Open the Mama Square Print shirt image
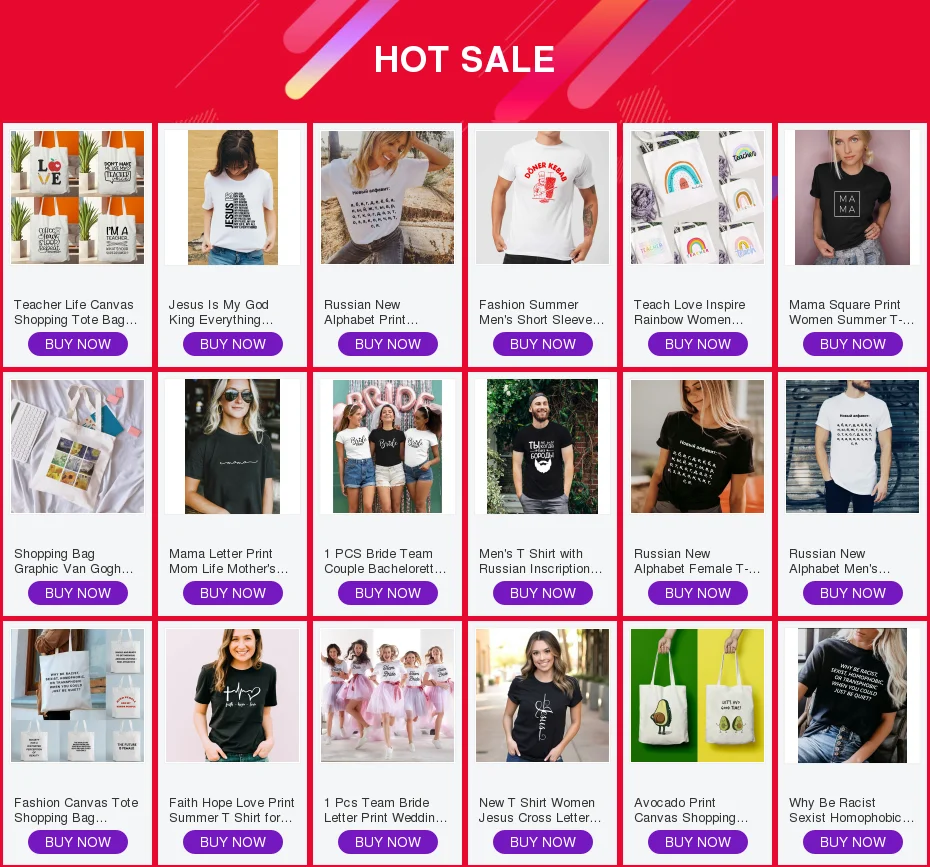930x867 pixels. (x=852, y=197)
